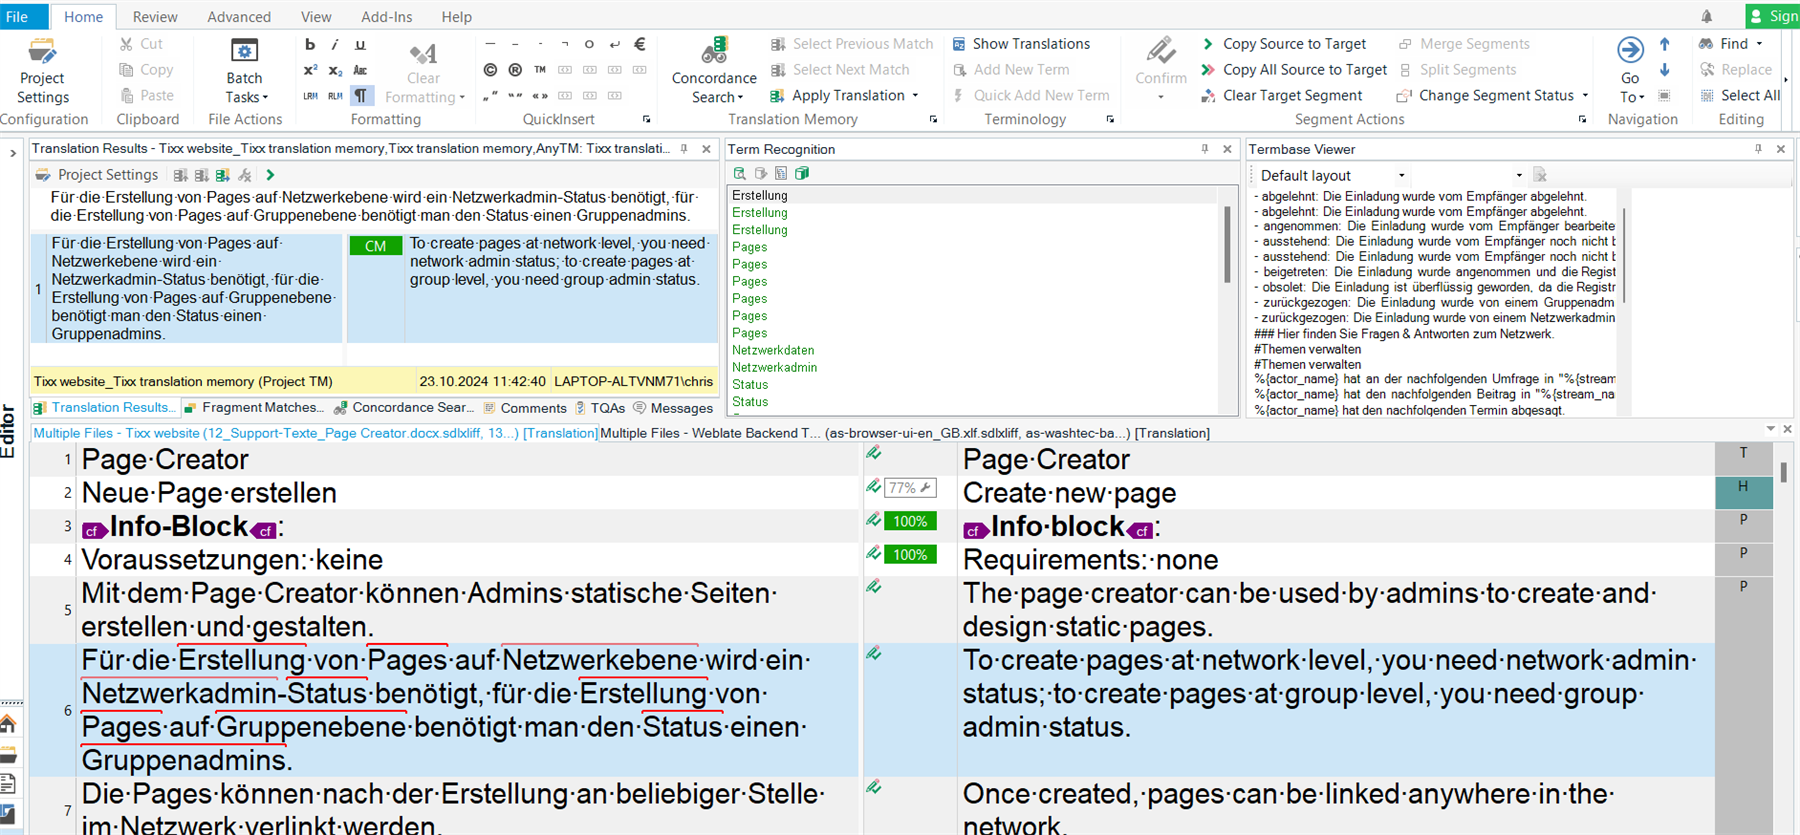Switch to Advanced ribbon tab

tap(239, 17)
